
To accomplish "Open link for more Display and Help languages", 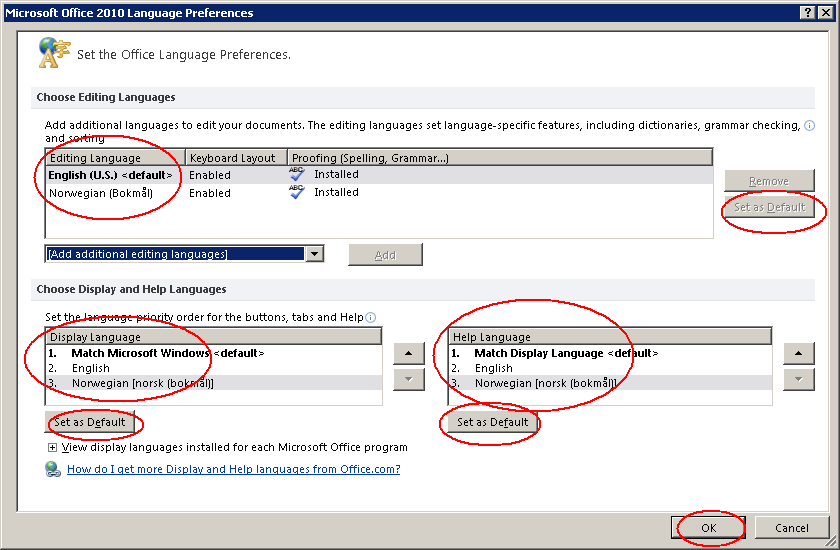I will 233,469.
